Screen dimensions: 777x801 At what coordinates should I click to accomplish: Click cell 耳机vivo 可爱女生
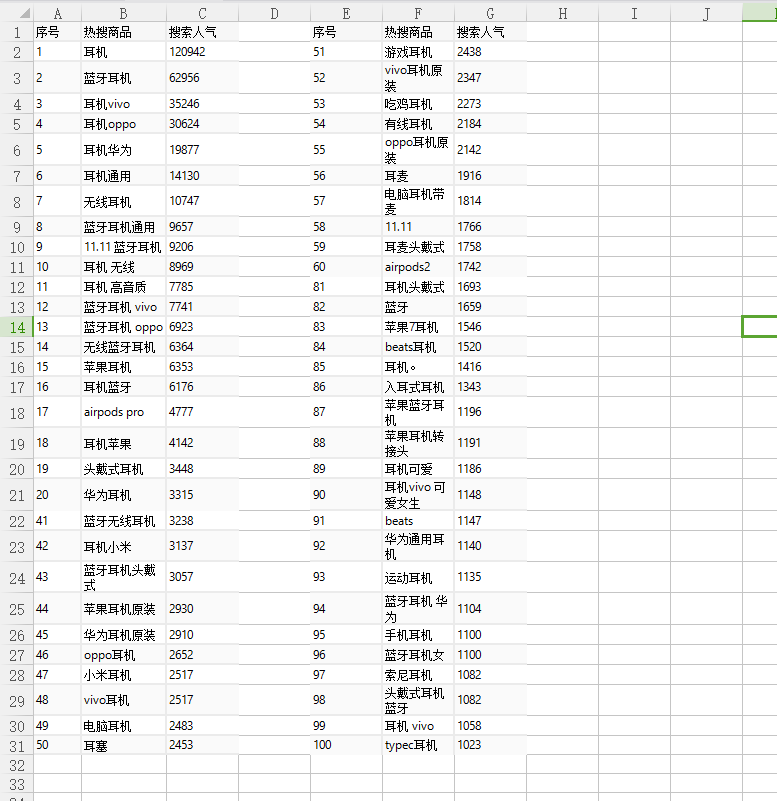(418, 495)
